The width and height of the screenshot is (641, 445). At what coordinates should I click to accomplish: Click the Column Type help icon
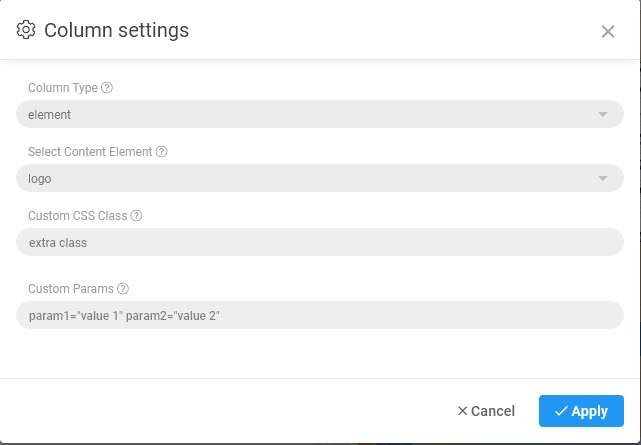click(107, 88)
